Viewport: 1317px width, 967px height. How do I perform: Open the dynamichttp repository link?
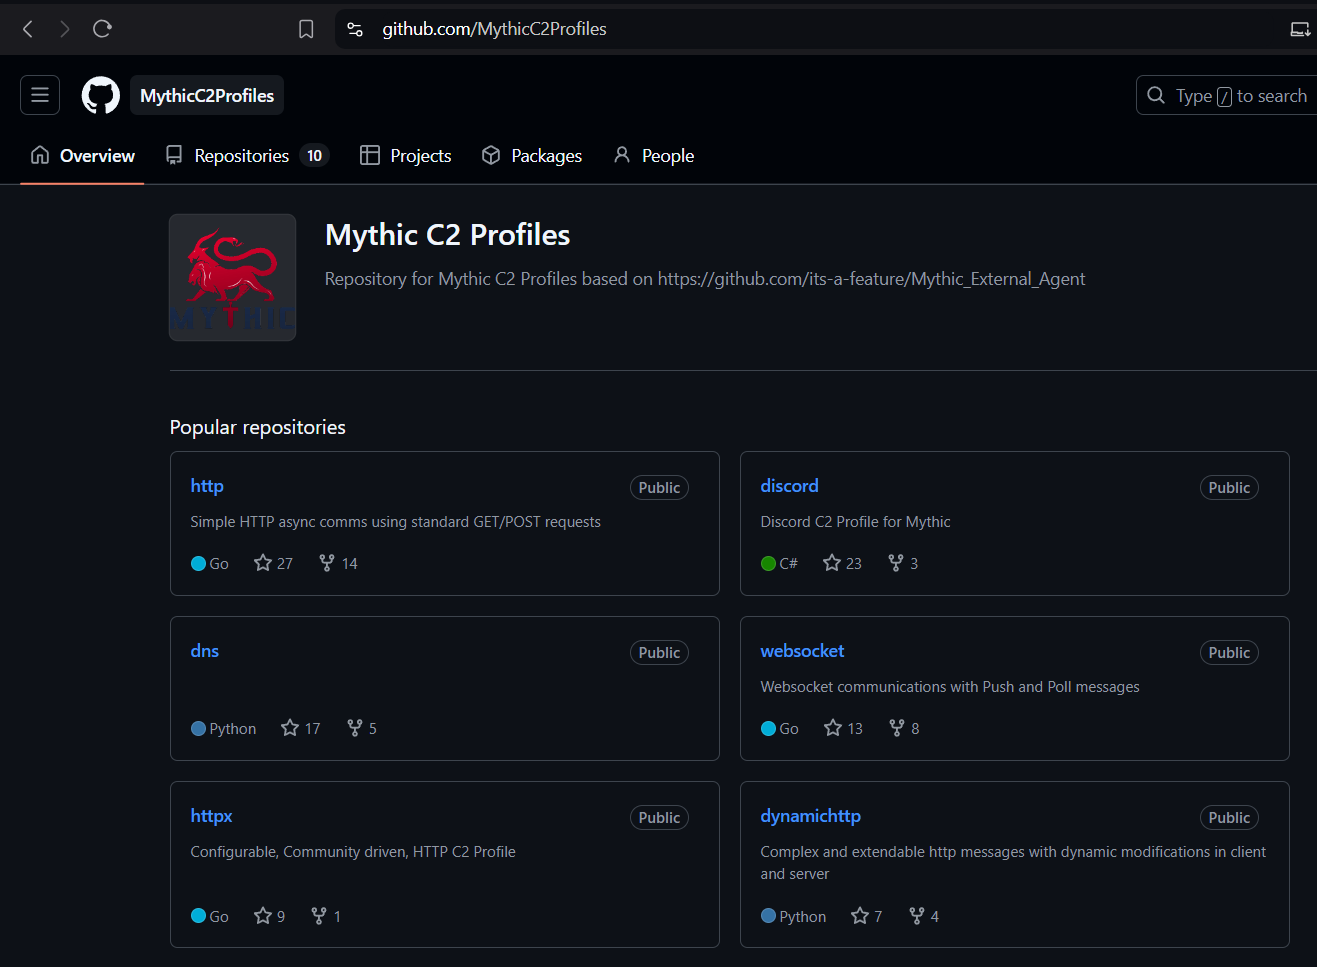[x=810, y=816]
